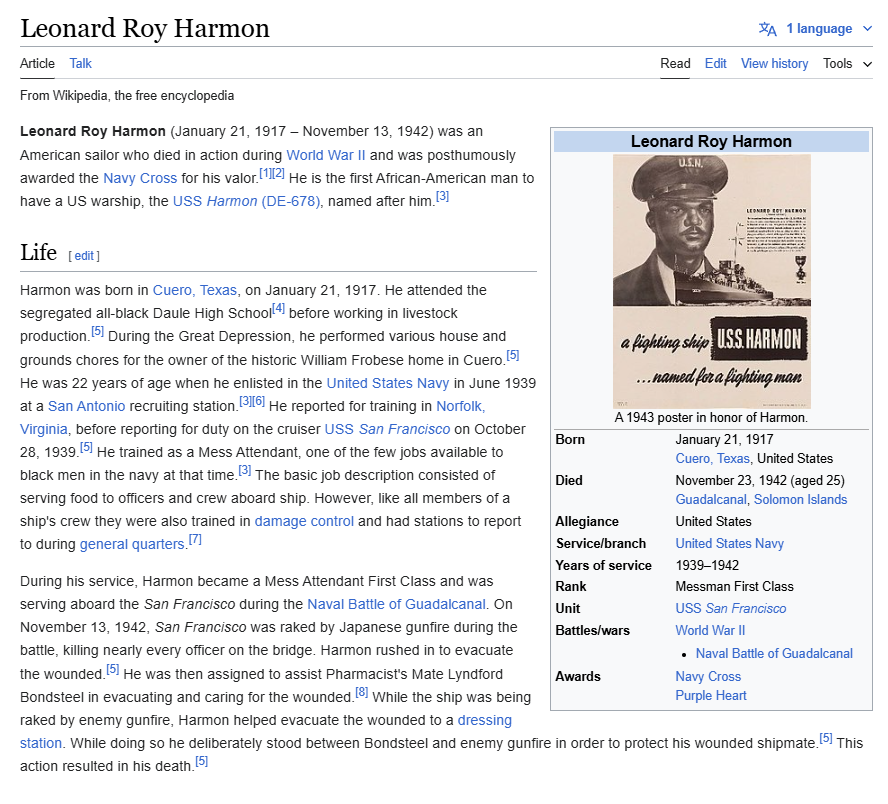Screen dimensions: 888x804
Task: Edit the Life section
Action: [84, 256]
